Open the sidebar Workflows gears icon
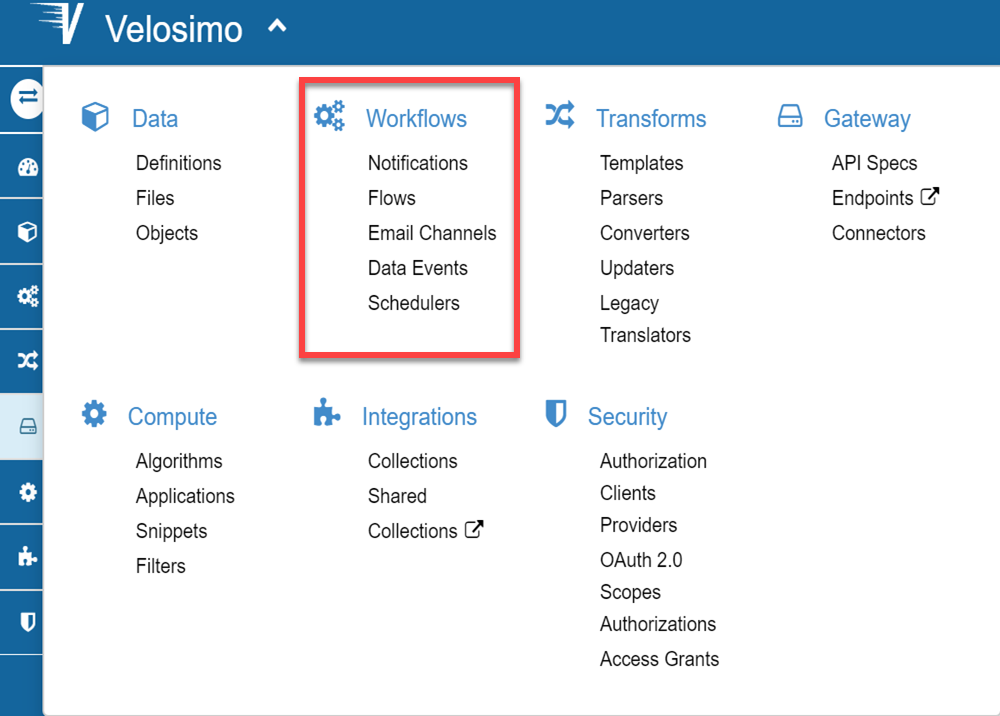This screenshot has height=716, width=1000. click(x=27, y=296)
